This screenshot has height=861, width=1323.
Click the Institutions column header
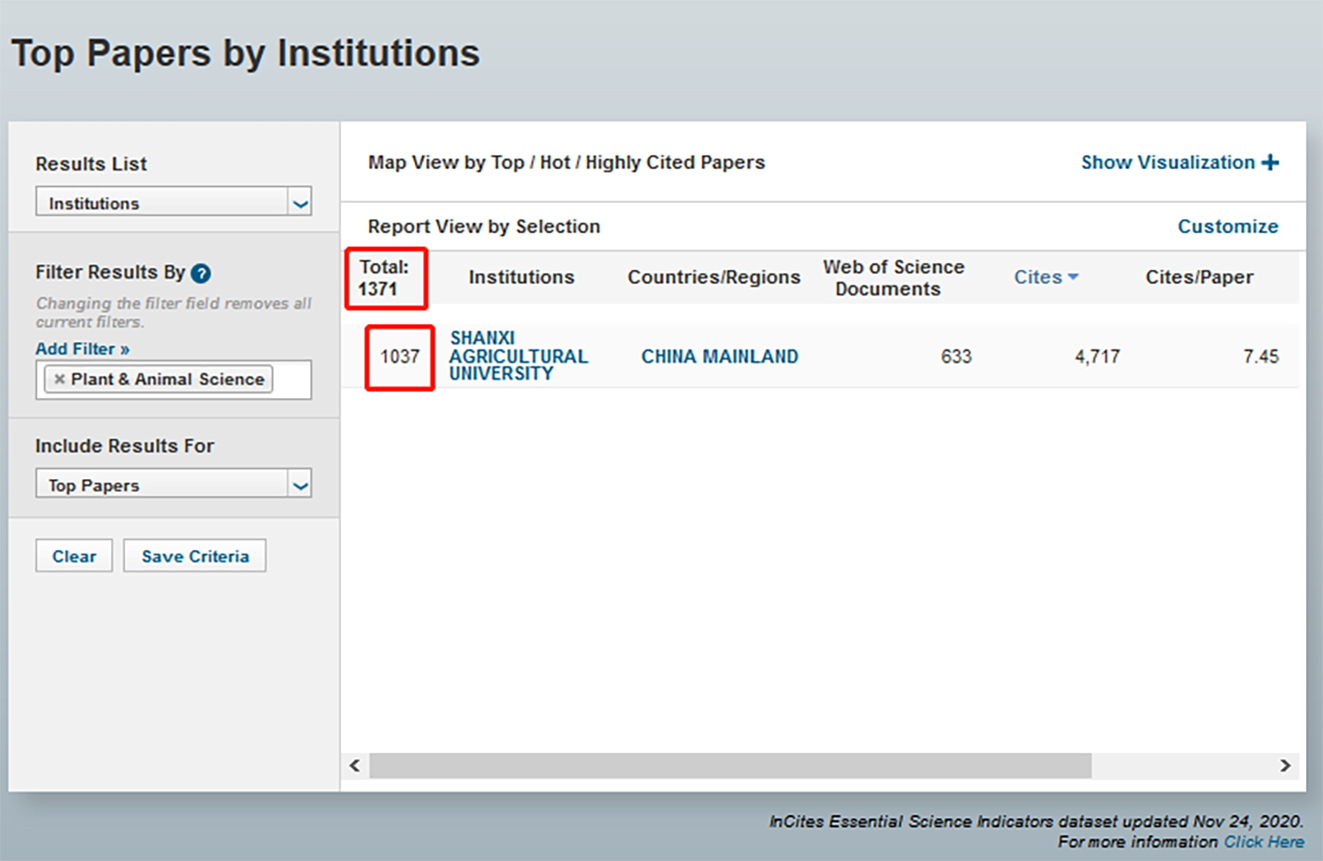pos(521,277)
